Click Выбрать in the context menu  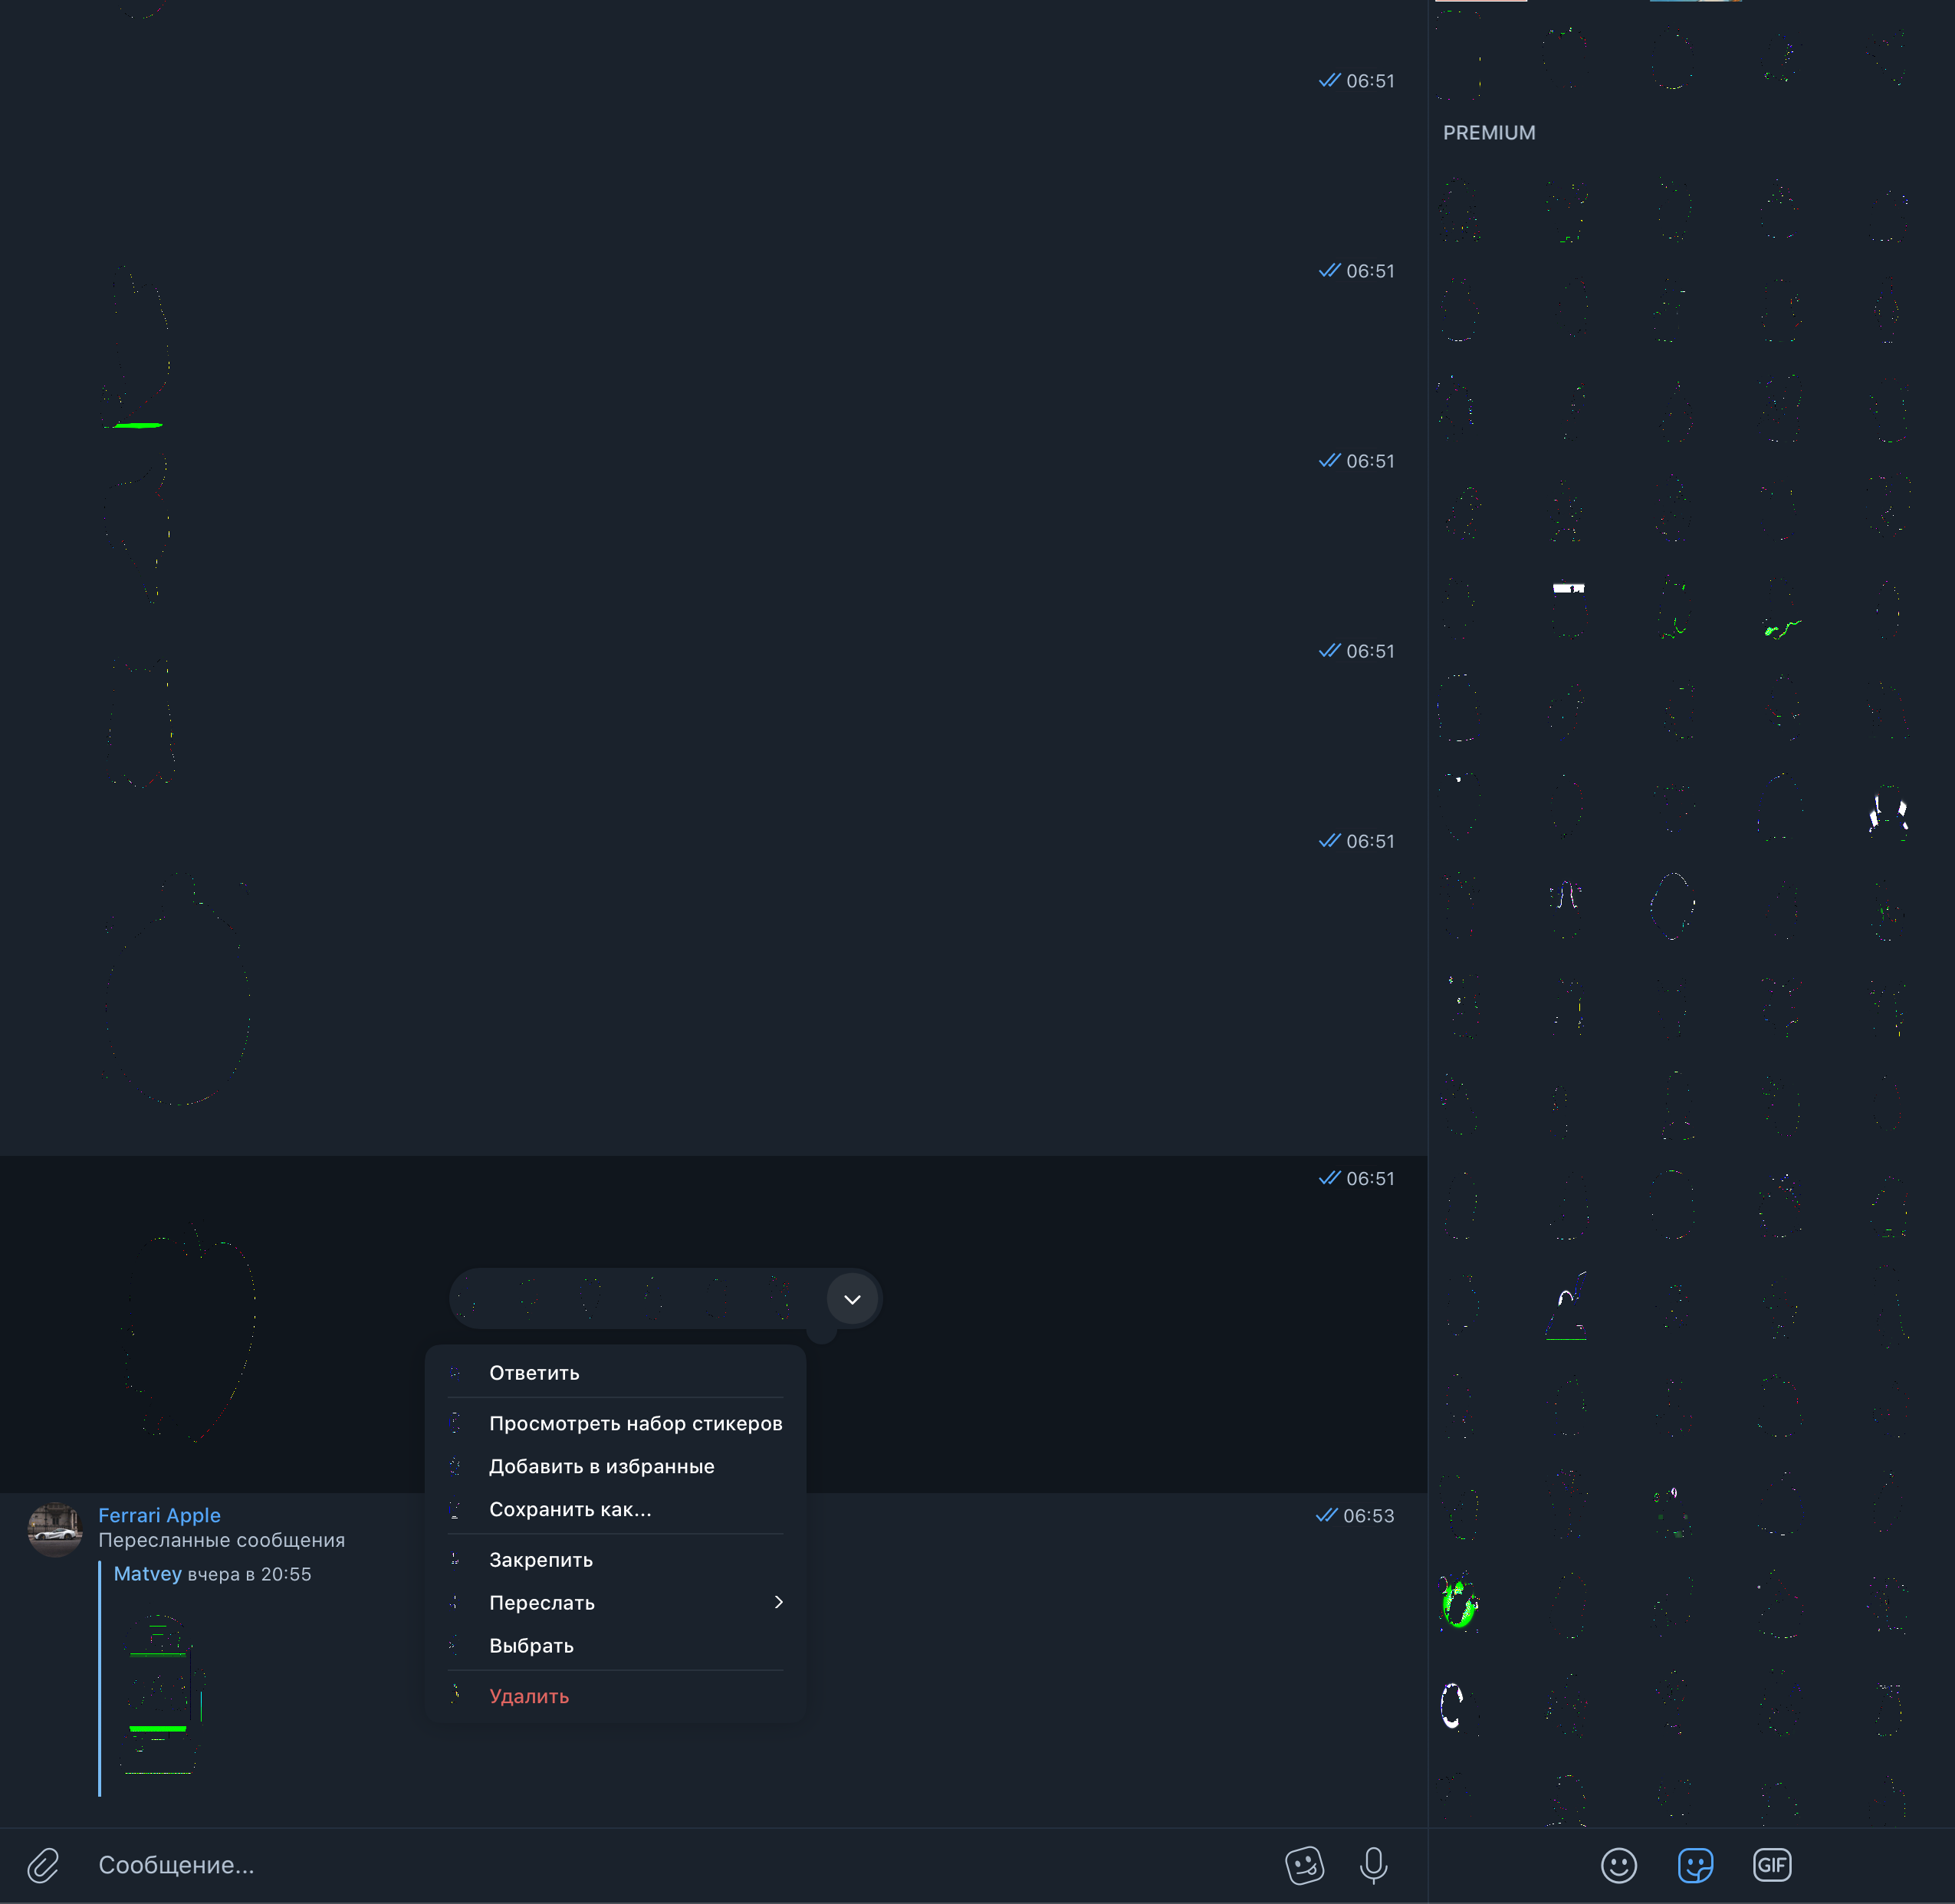click(x=531, y=1646)
